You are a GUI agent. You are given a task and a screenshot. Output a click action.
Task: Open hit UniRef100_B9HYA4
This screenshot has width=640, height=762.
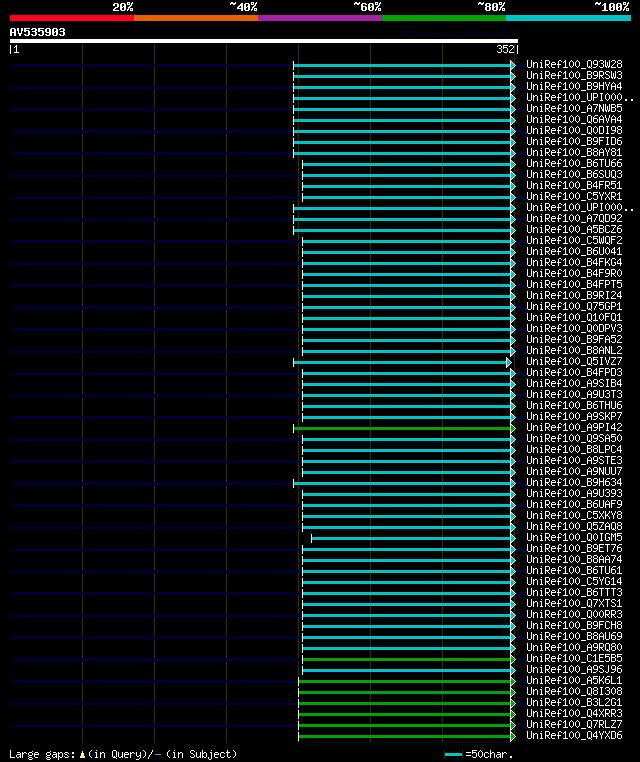point(574,87)
